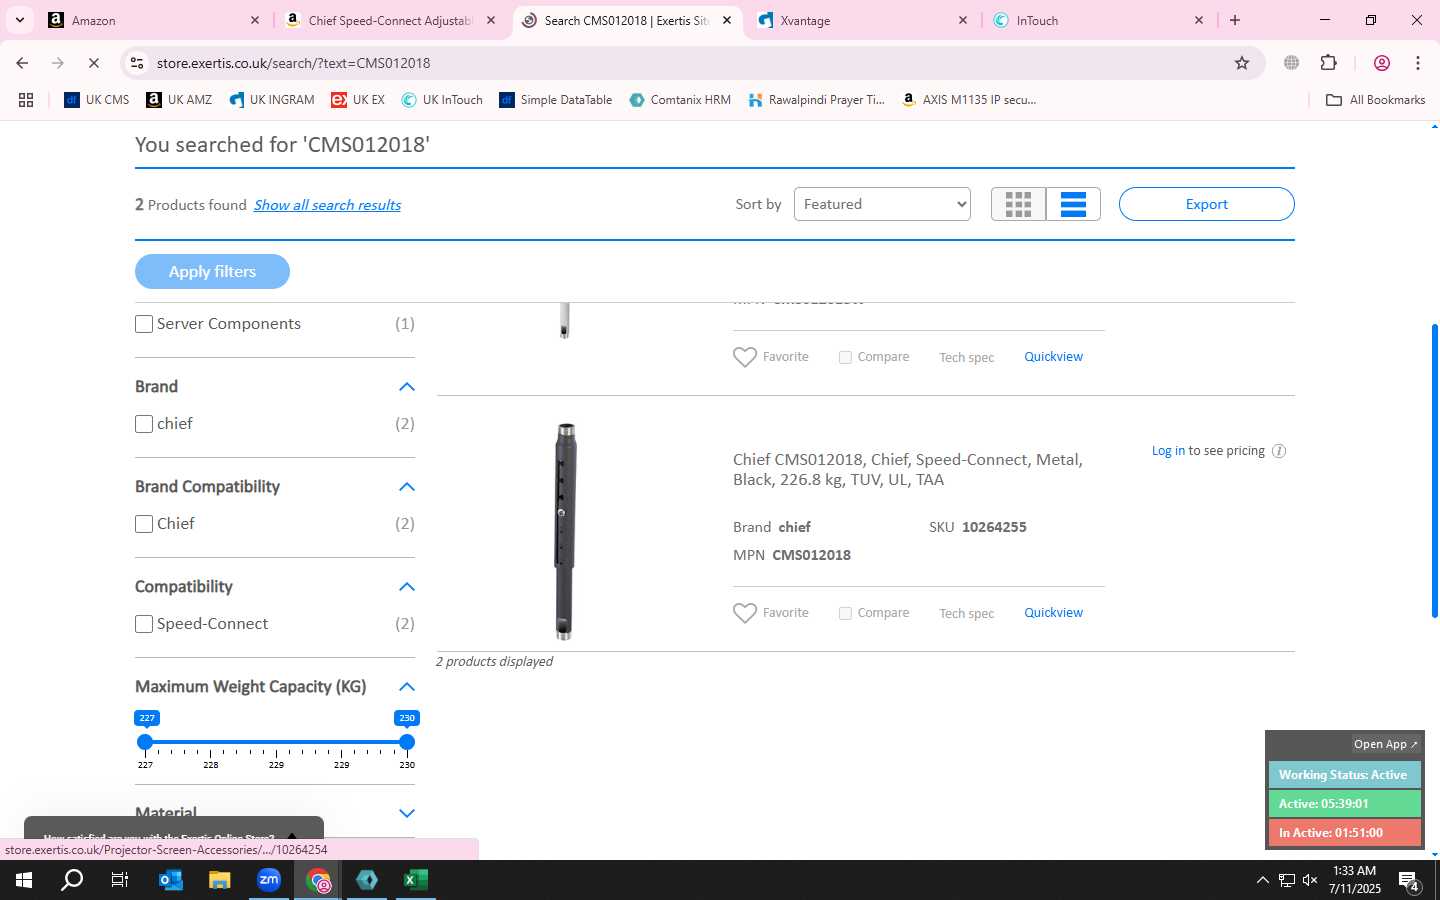Open the Chief CMS012018 Speed-Connect product title
The height and width of the screenshot is (900, 1440).
(908, 470)
